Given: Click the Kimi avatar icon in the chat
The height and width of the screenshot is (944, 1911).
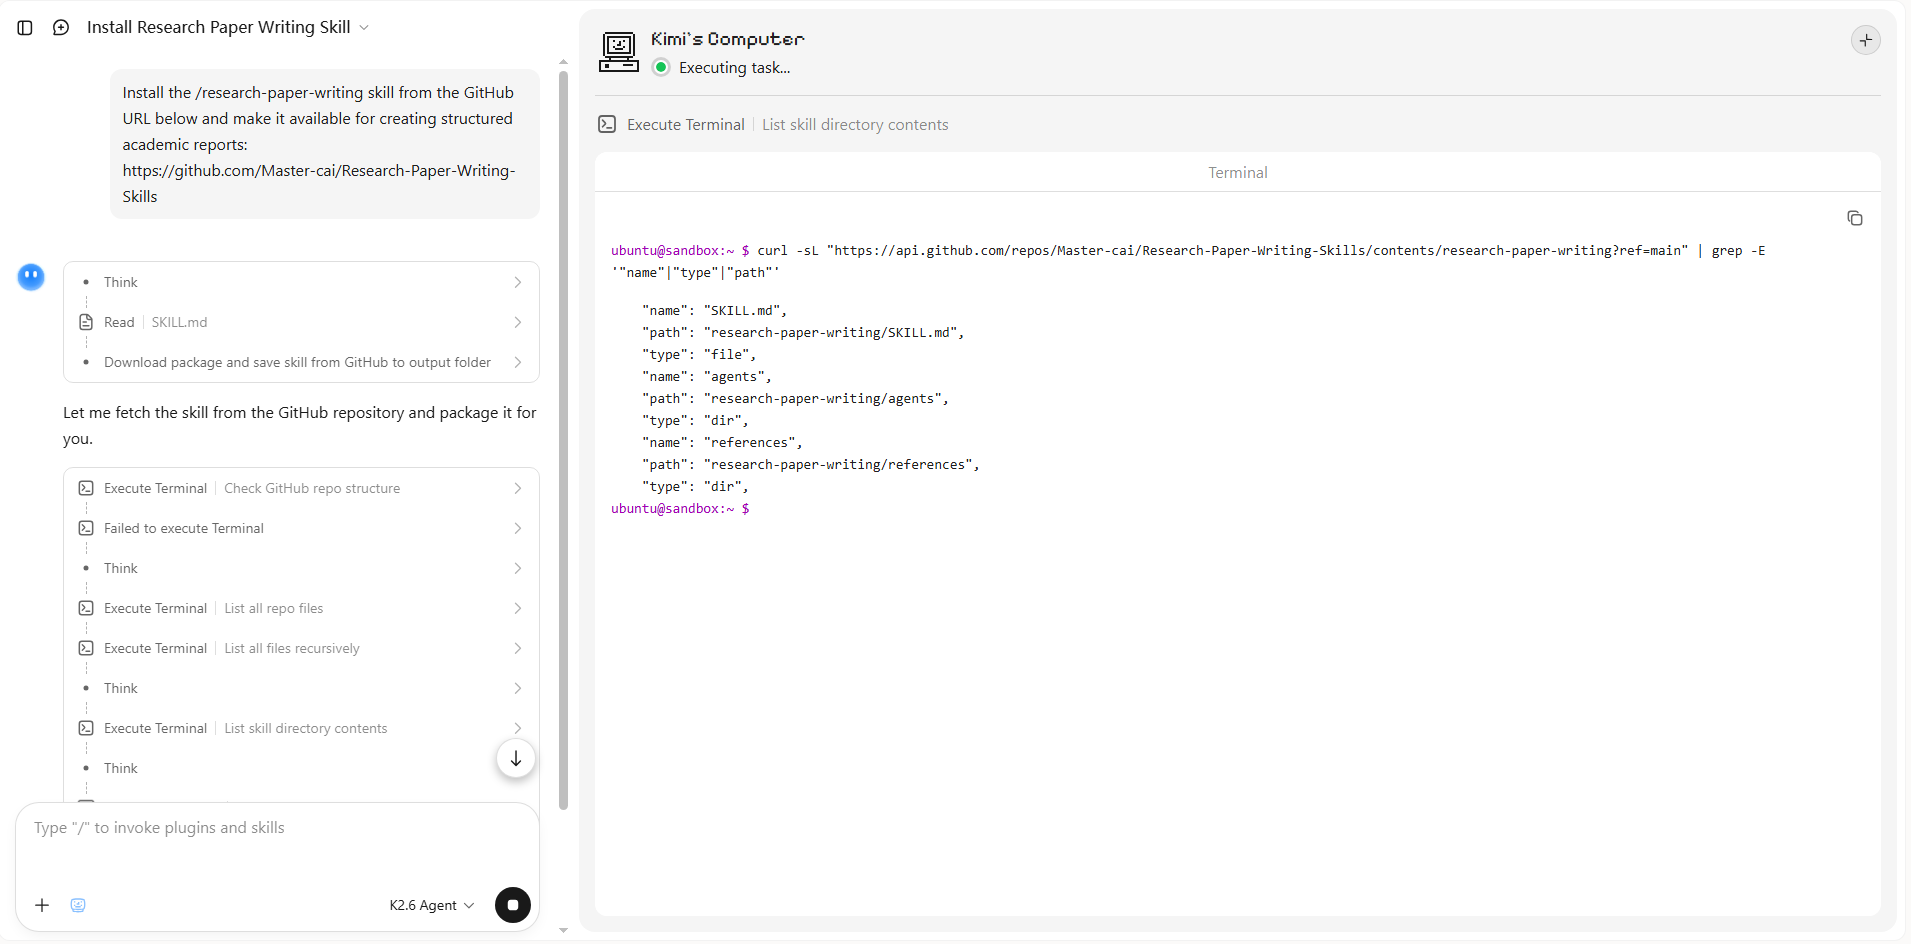Looking at the screenshot, I should click(31, 277).
